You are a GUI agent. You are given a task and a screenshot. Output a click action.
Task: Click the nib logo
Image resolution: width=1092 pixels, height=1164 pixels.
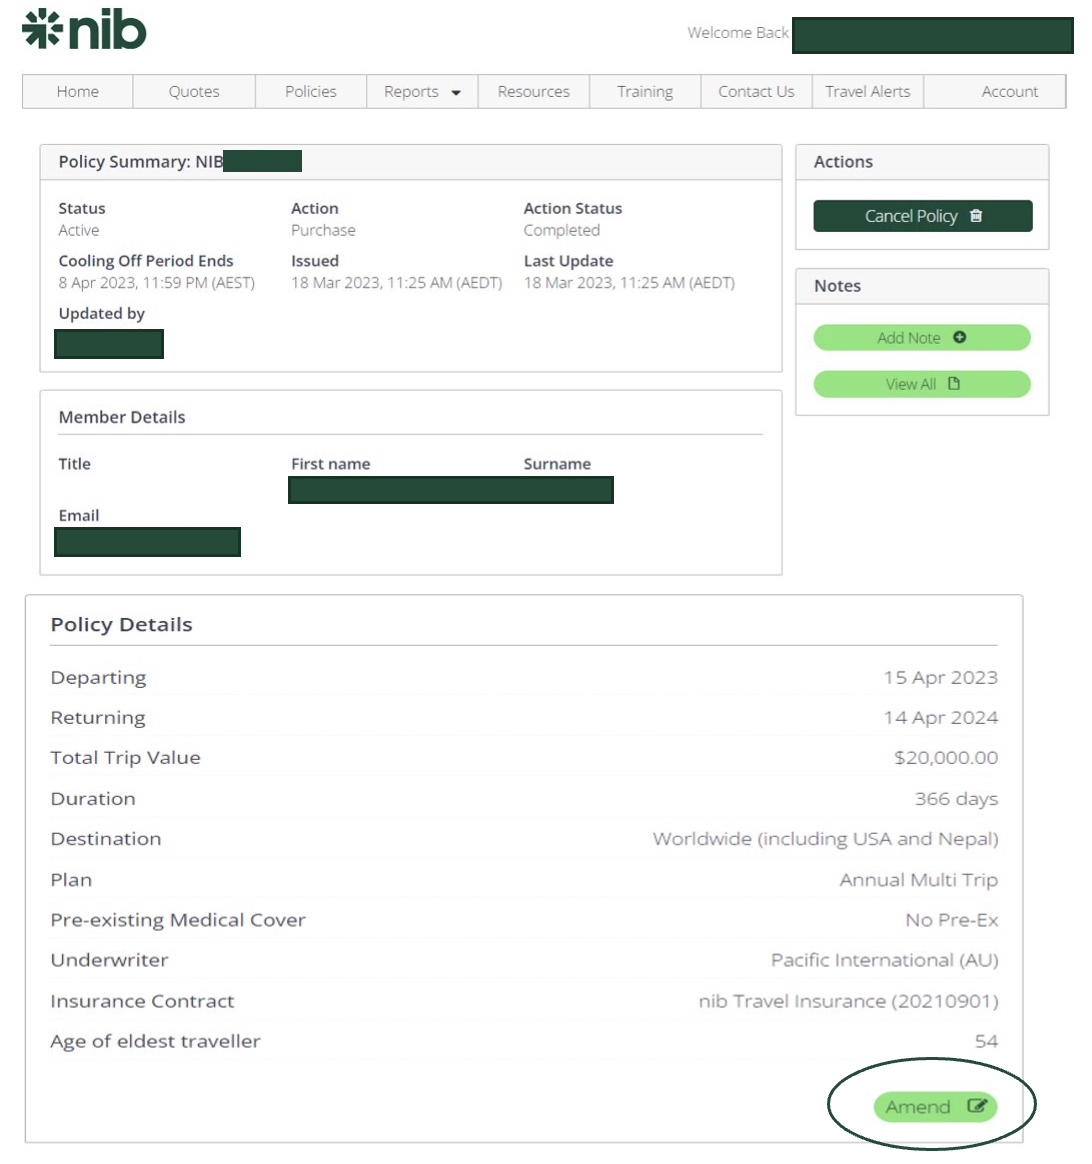[x=84, y=30]
